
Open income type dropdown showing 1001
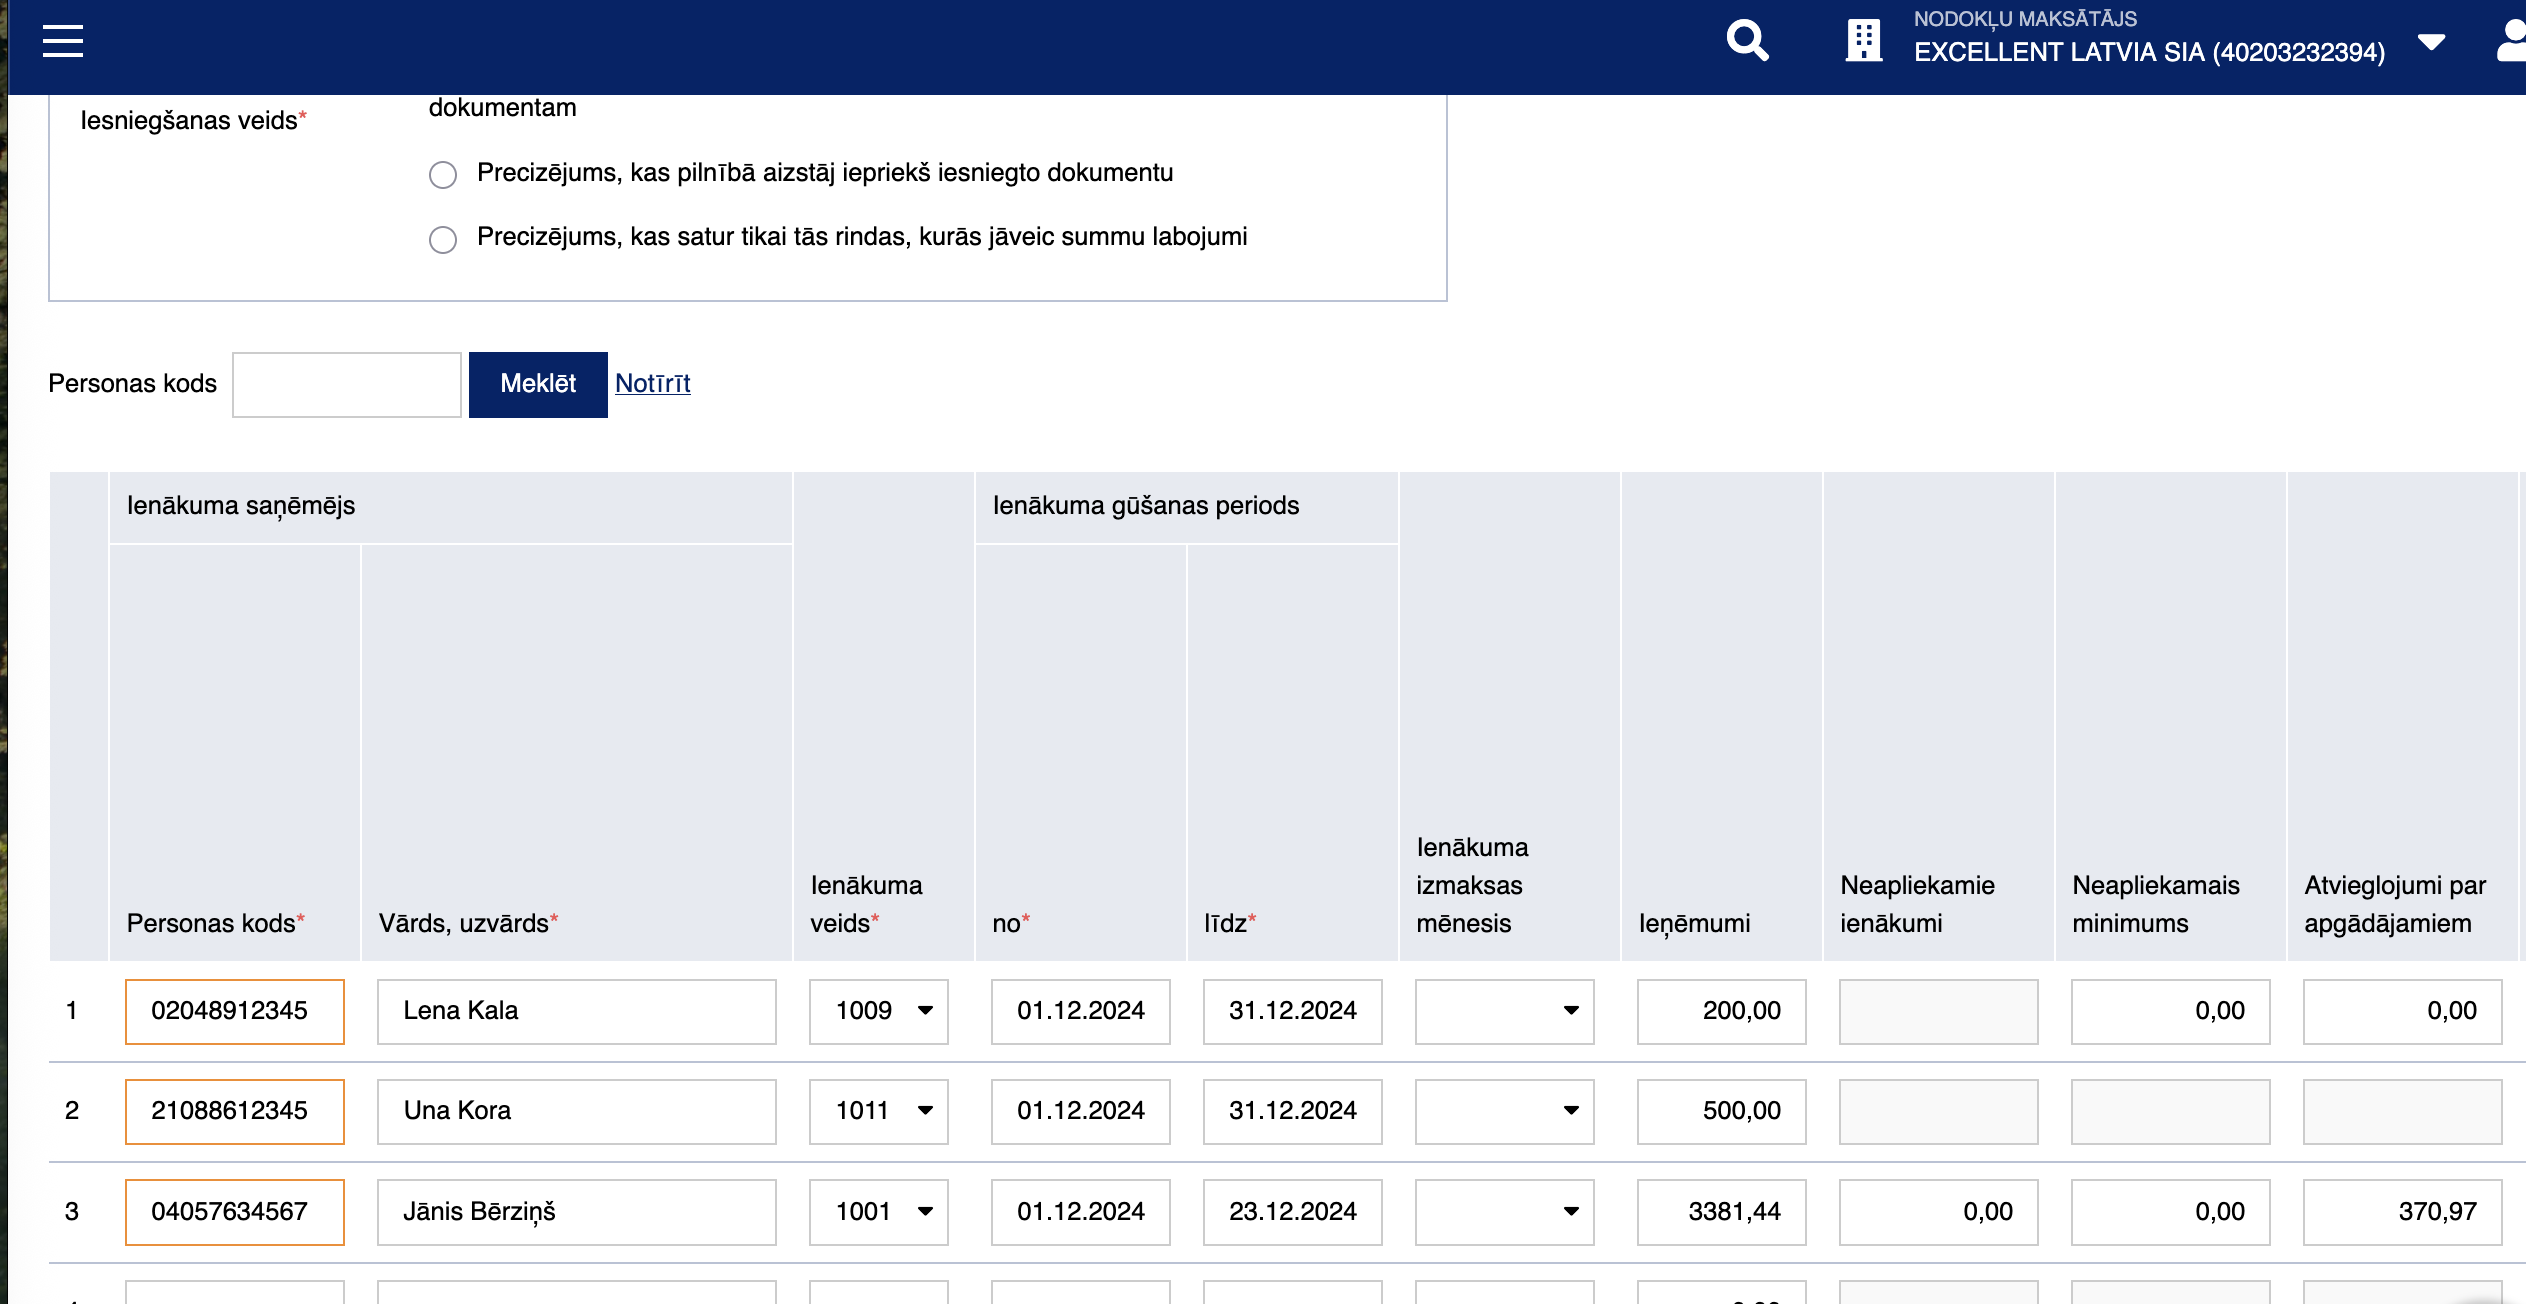[878, 1212]
